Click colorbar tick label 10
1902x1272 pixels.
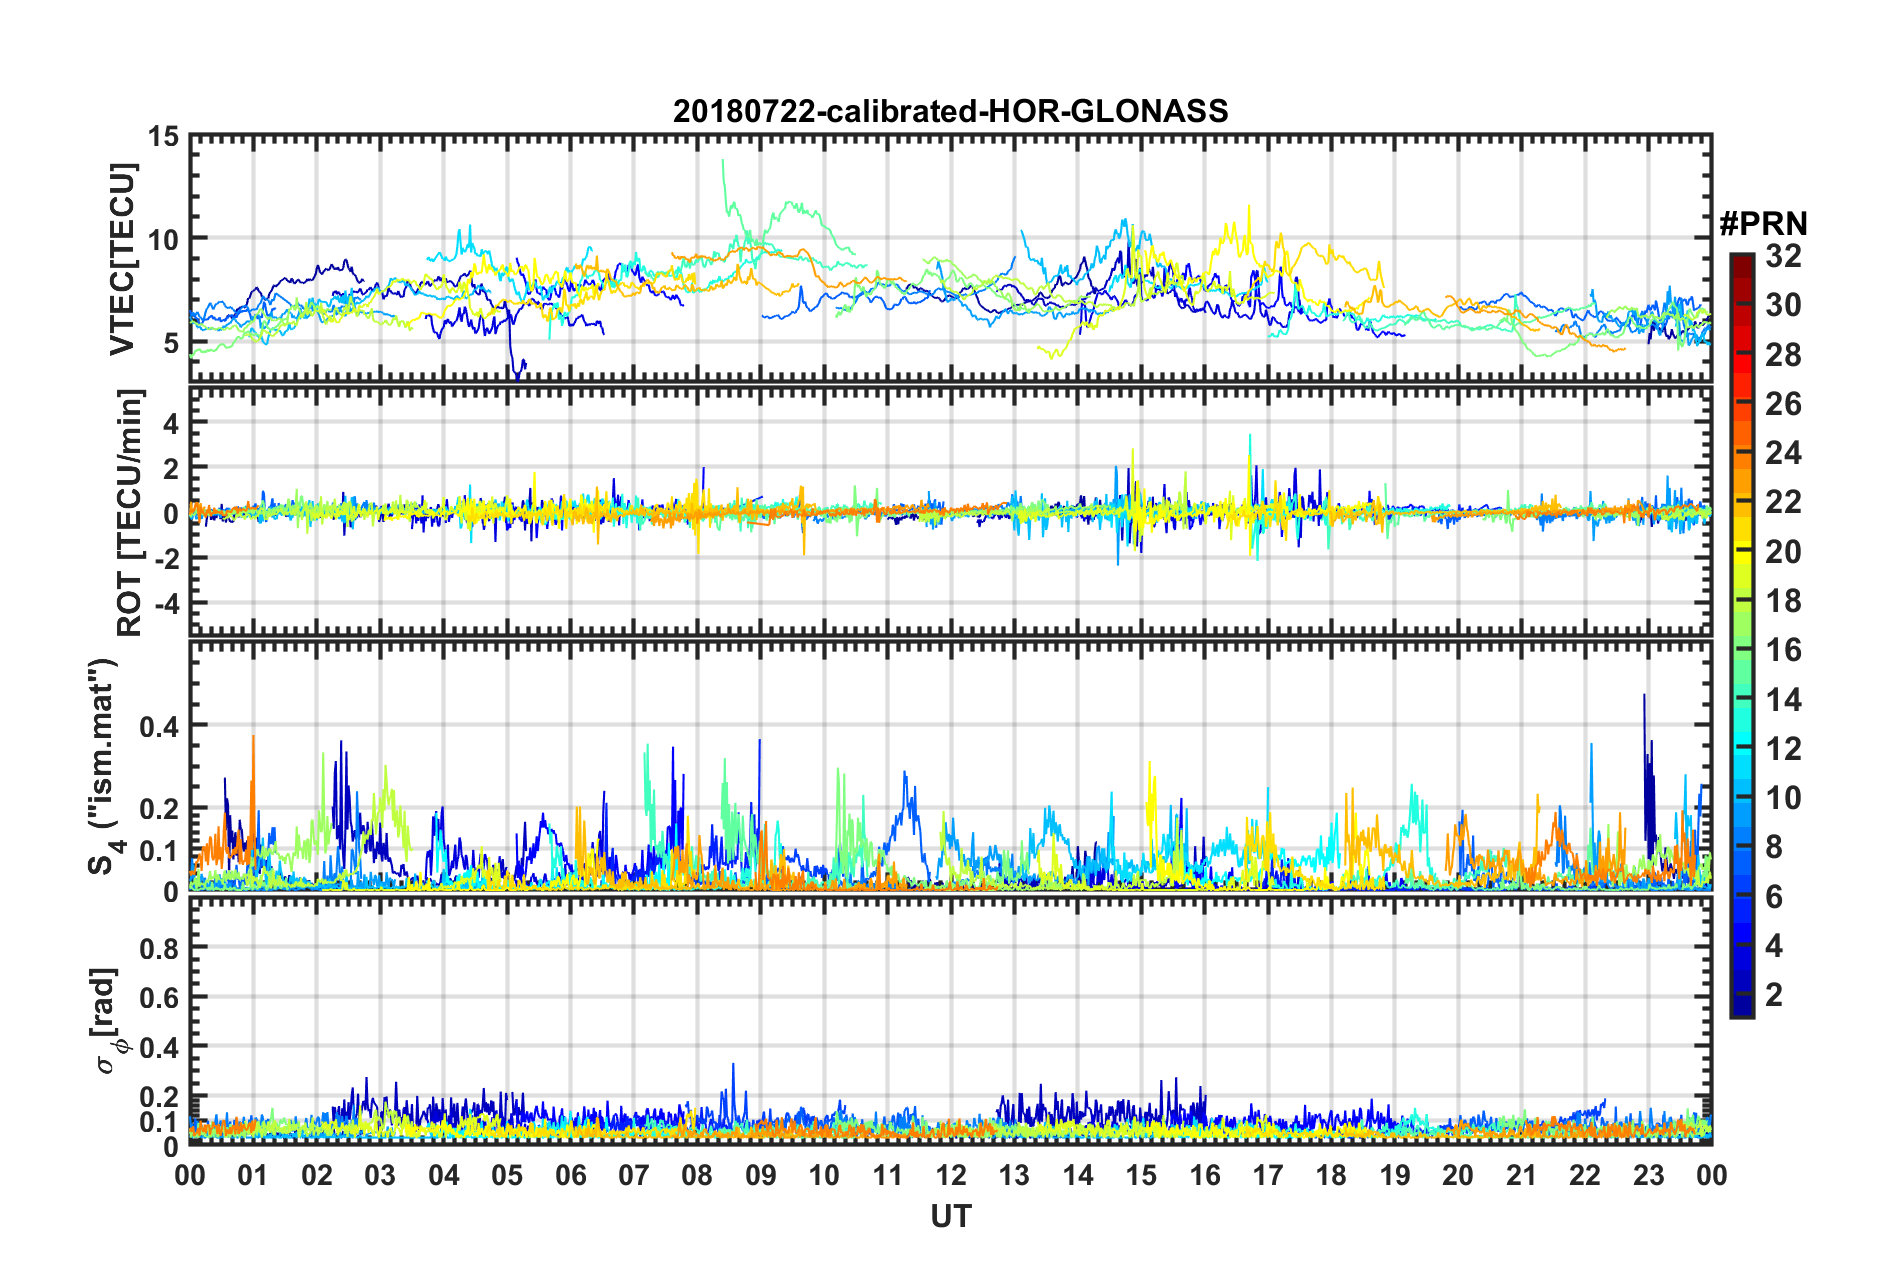pyautogui.click(x=1783, y=798)
